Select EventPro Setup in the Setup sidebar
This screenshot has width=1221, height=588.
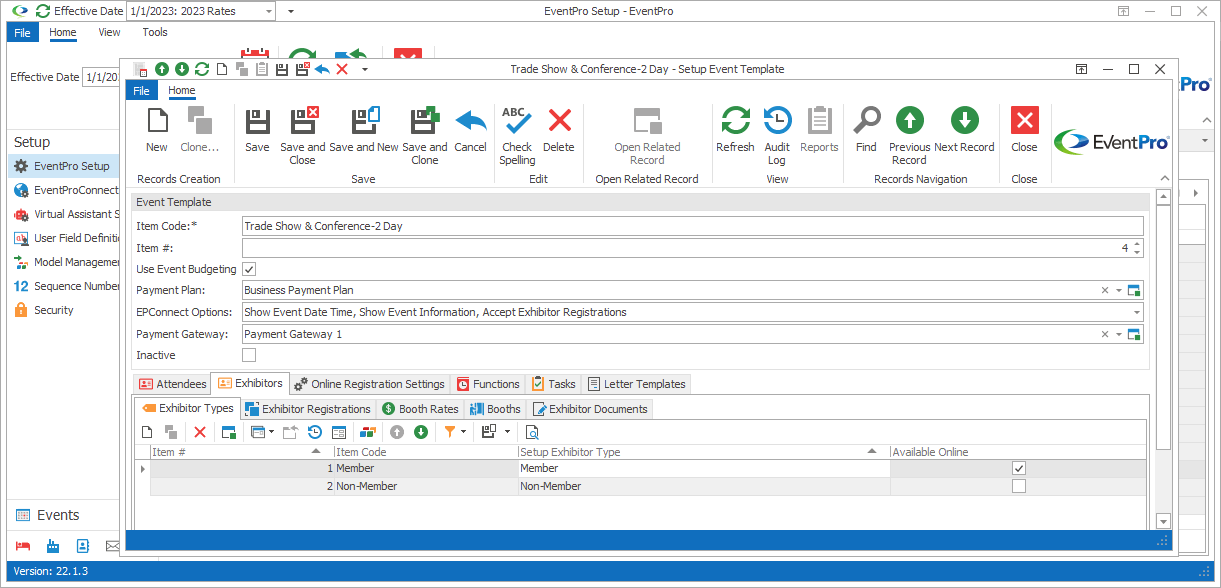63,166
